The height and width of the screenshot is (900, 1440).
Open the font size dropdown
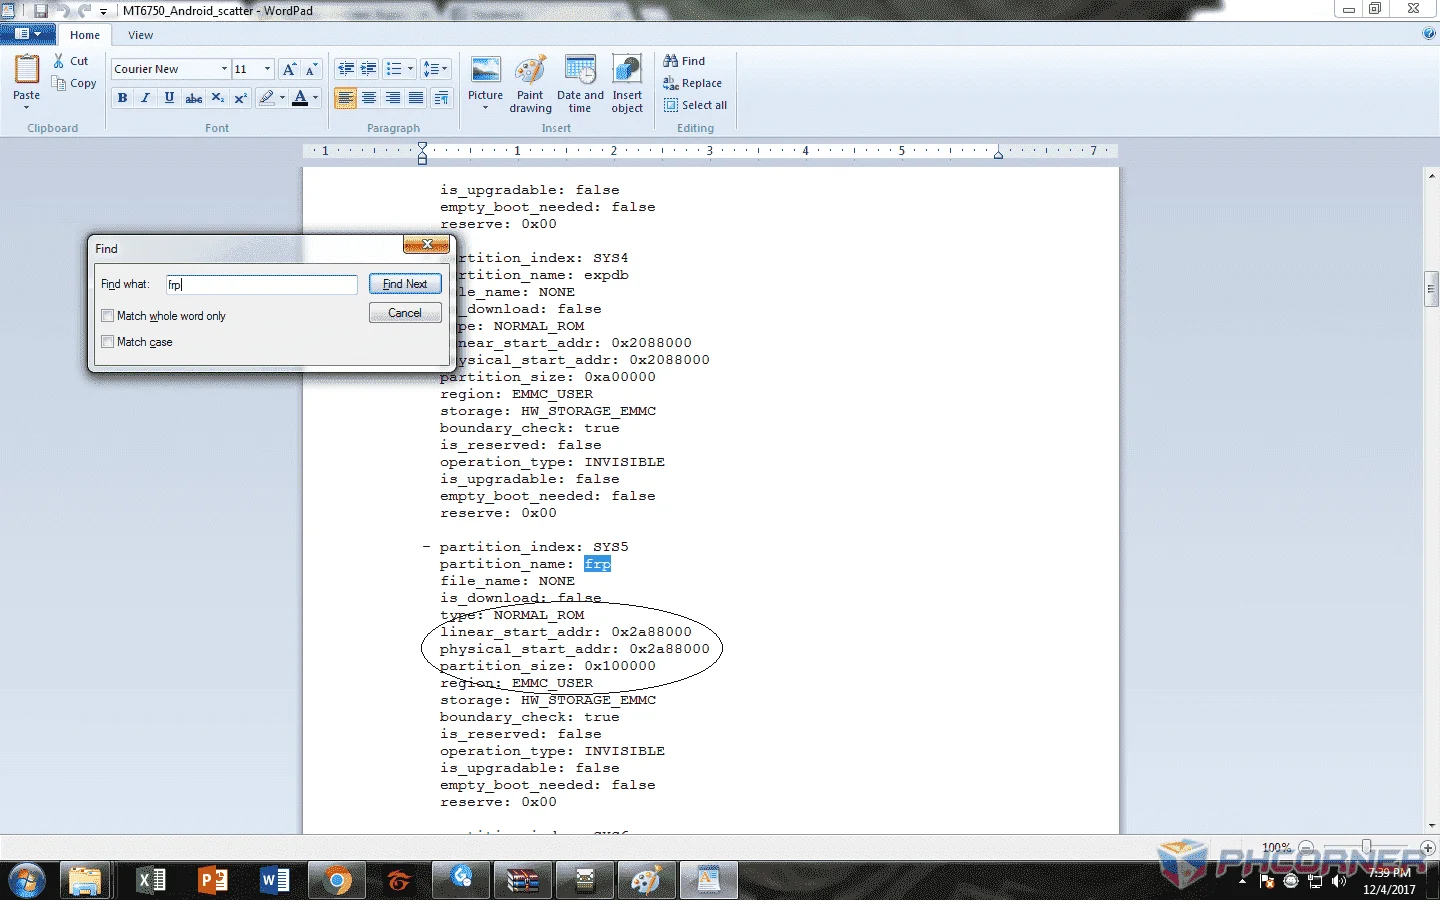(x=267, y=69)
